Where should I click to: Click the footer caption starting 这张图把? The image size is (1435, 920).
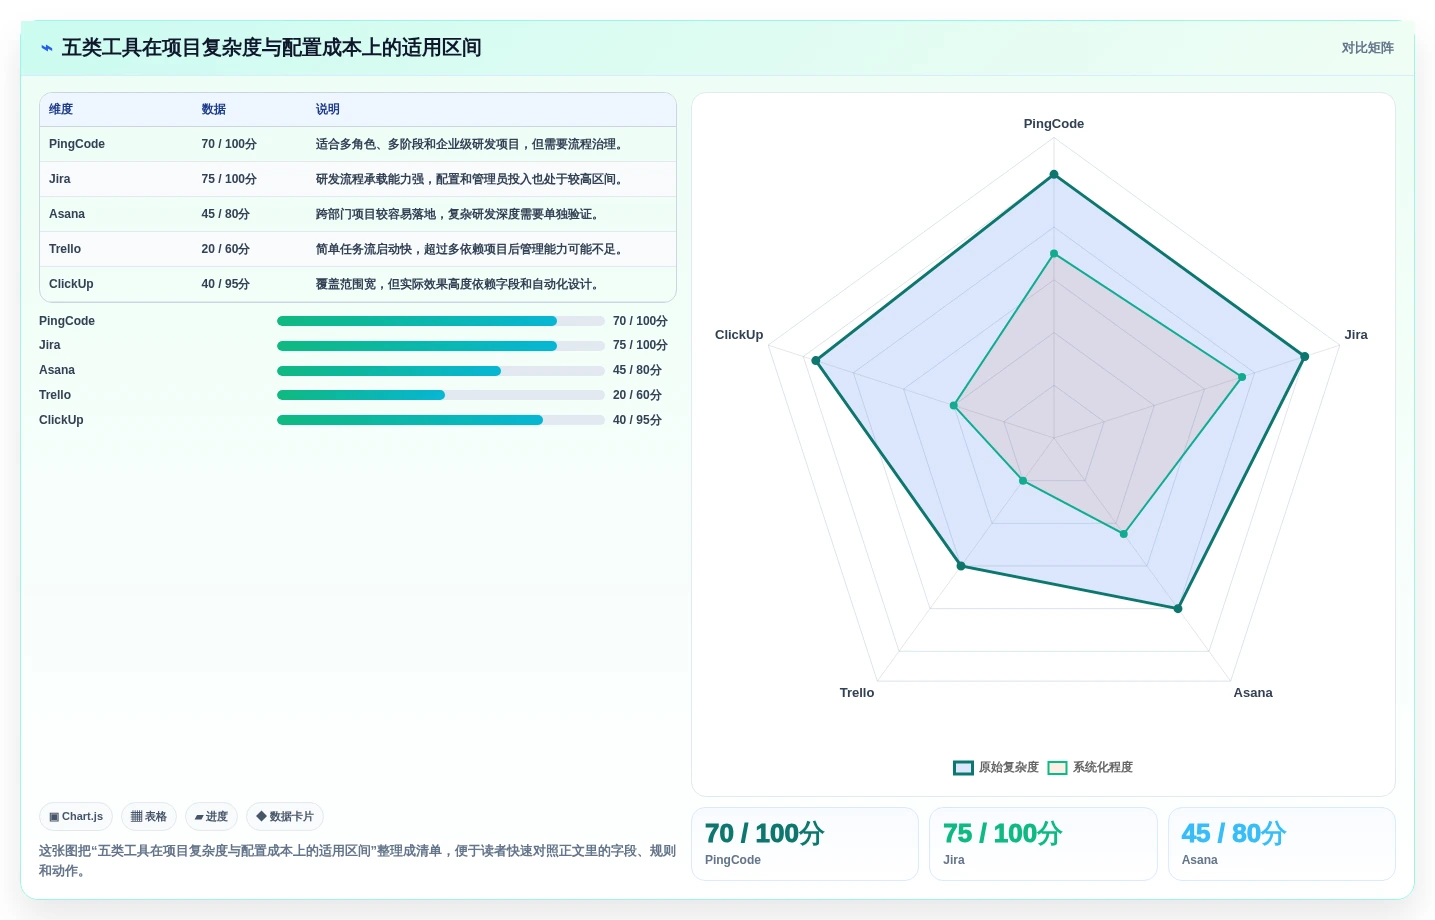coord(357,861)
